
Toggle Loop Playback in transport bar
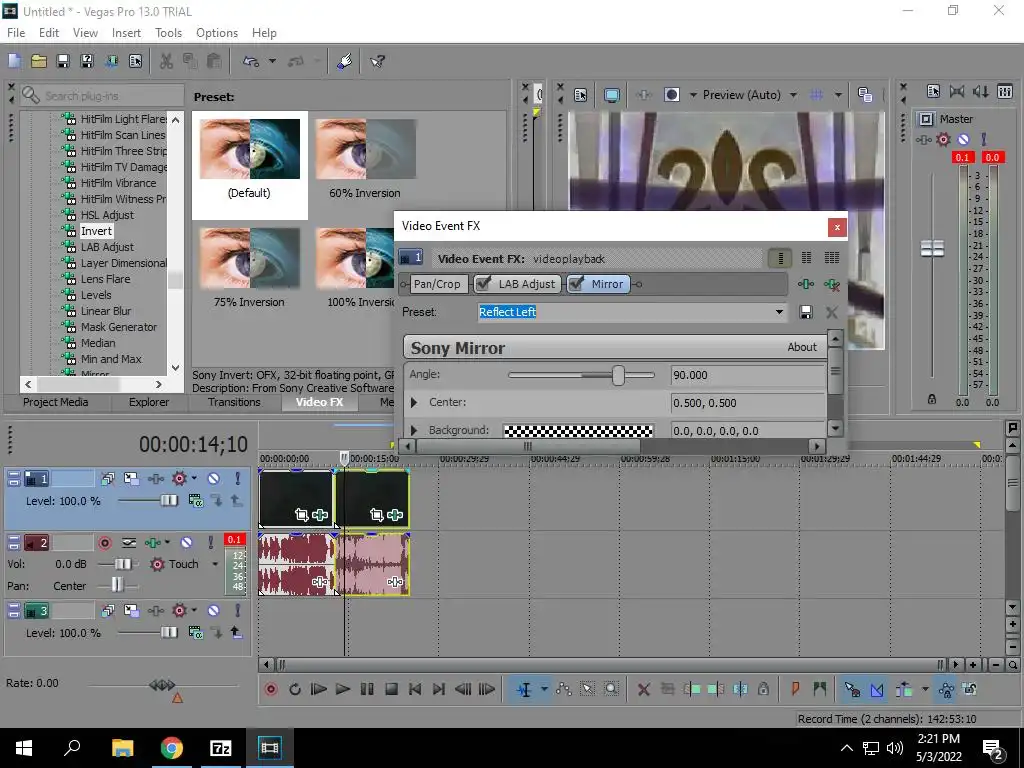[295, 689]
